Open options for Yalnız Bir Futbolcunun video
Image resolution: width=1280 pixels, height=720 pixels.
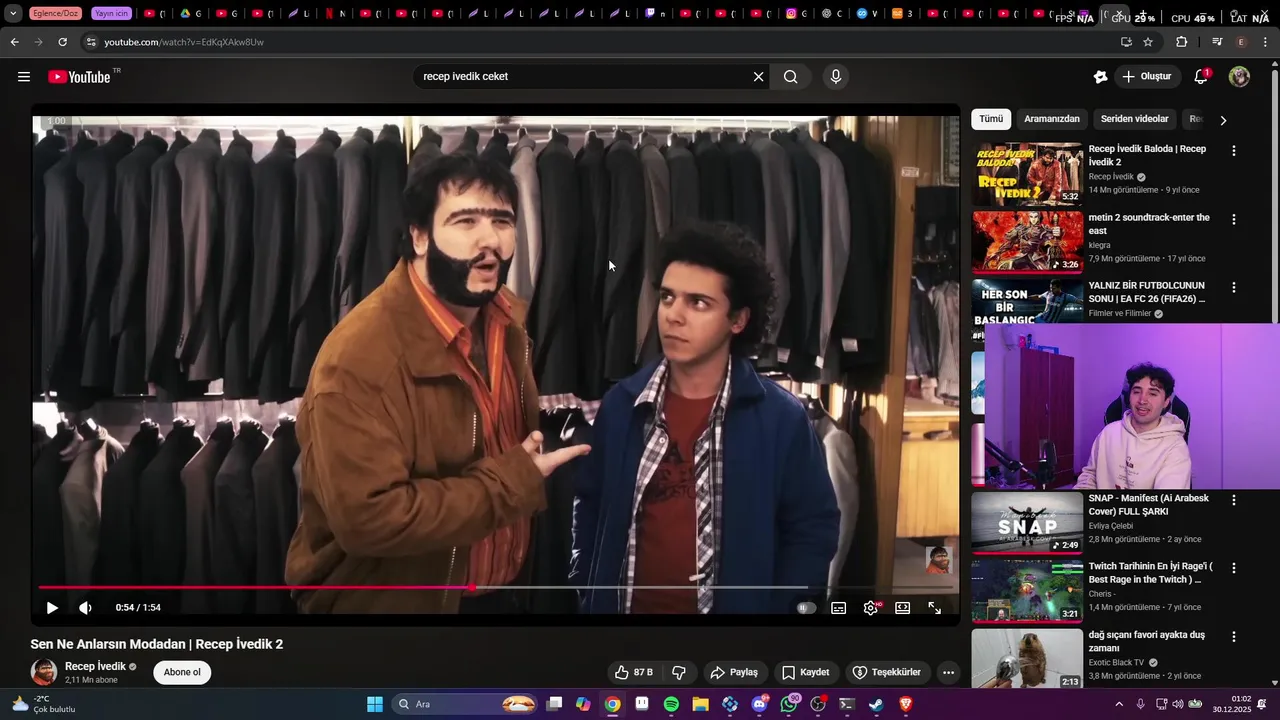click(1233, 287)
